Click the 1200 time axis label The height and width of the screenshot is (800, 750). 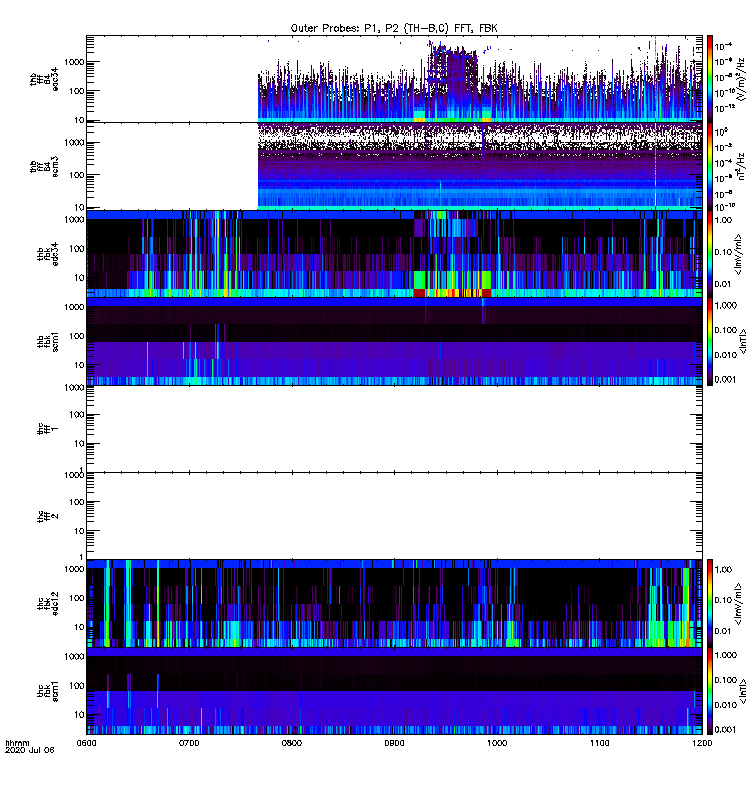702,743
